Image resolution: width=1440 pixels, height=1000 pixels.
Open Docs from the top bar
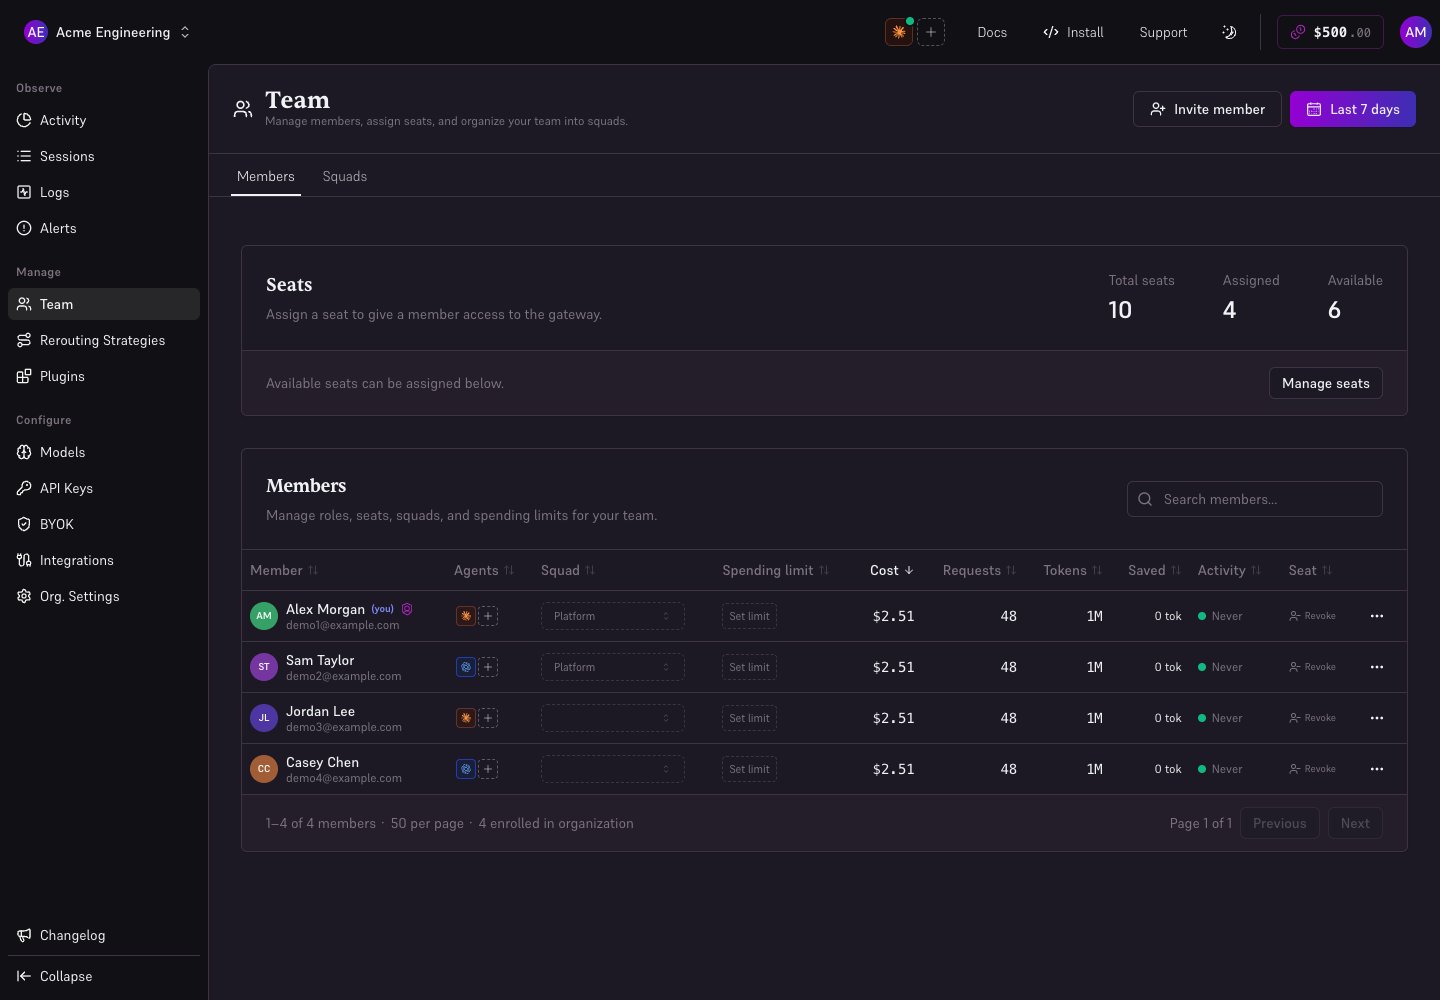click(992, 32)
